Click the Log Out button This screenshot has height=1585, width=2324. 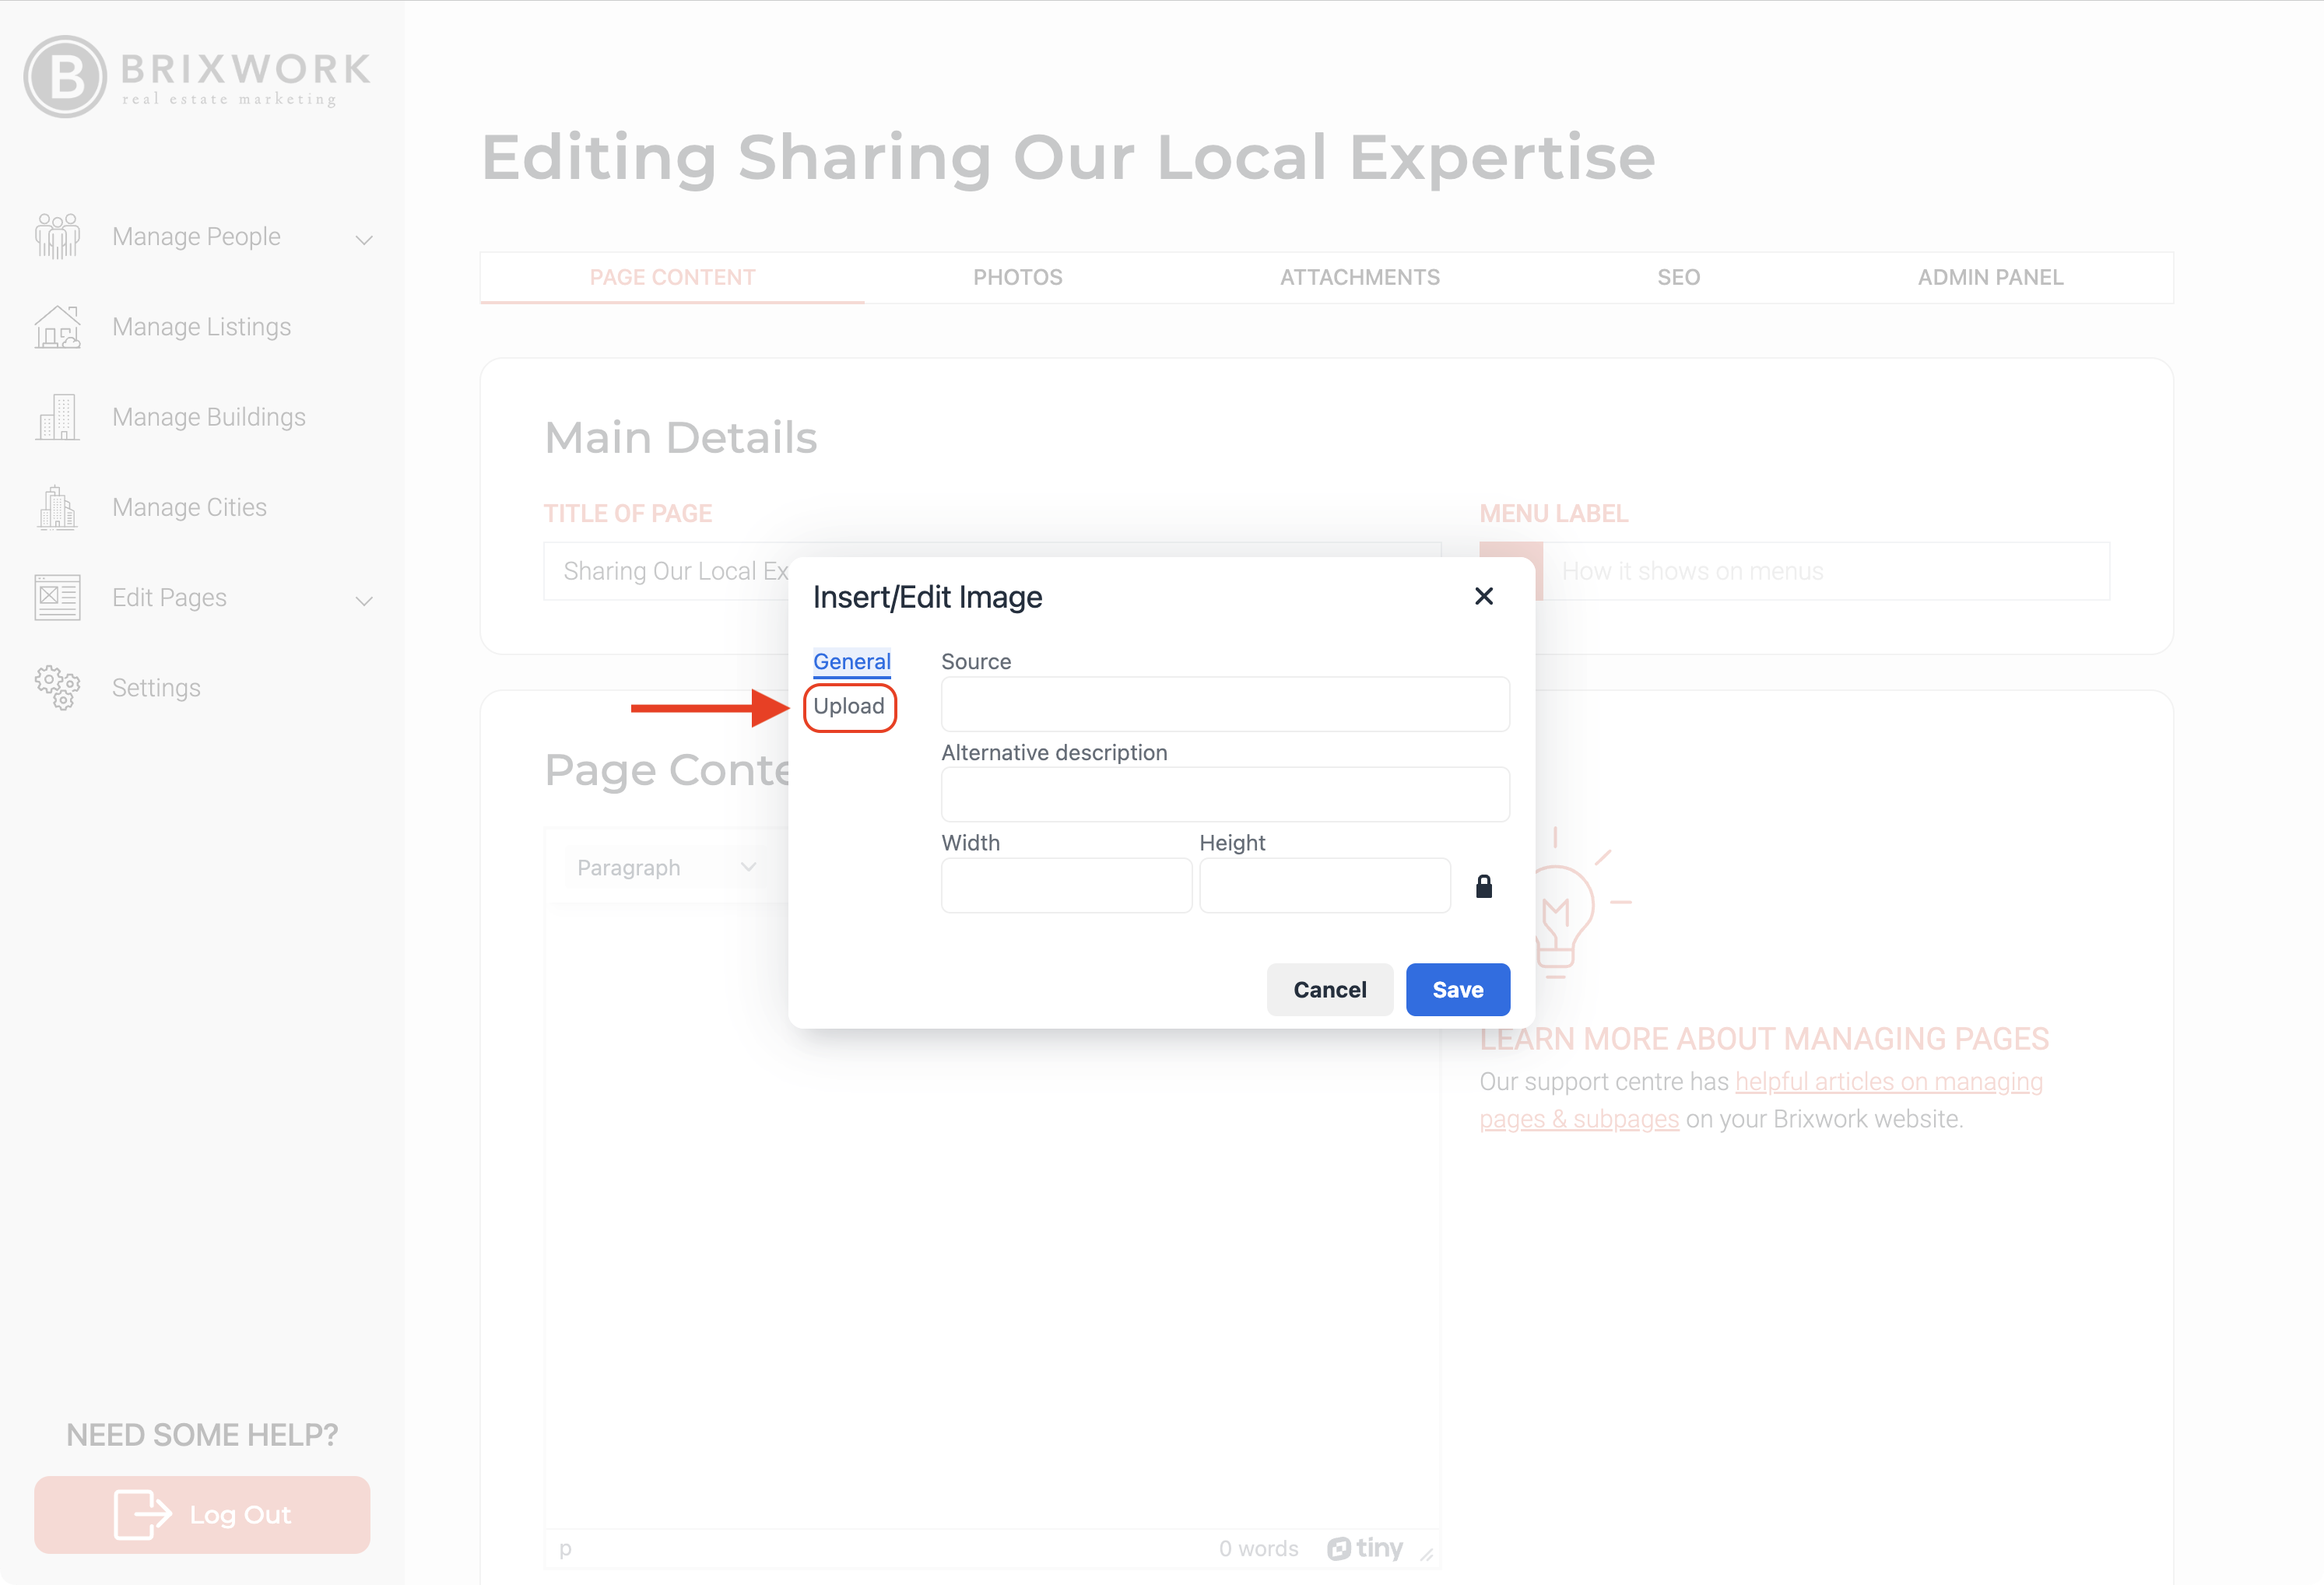202,1514
